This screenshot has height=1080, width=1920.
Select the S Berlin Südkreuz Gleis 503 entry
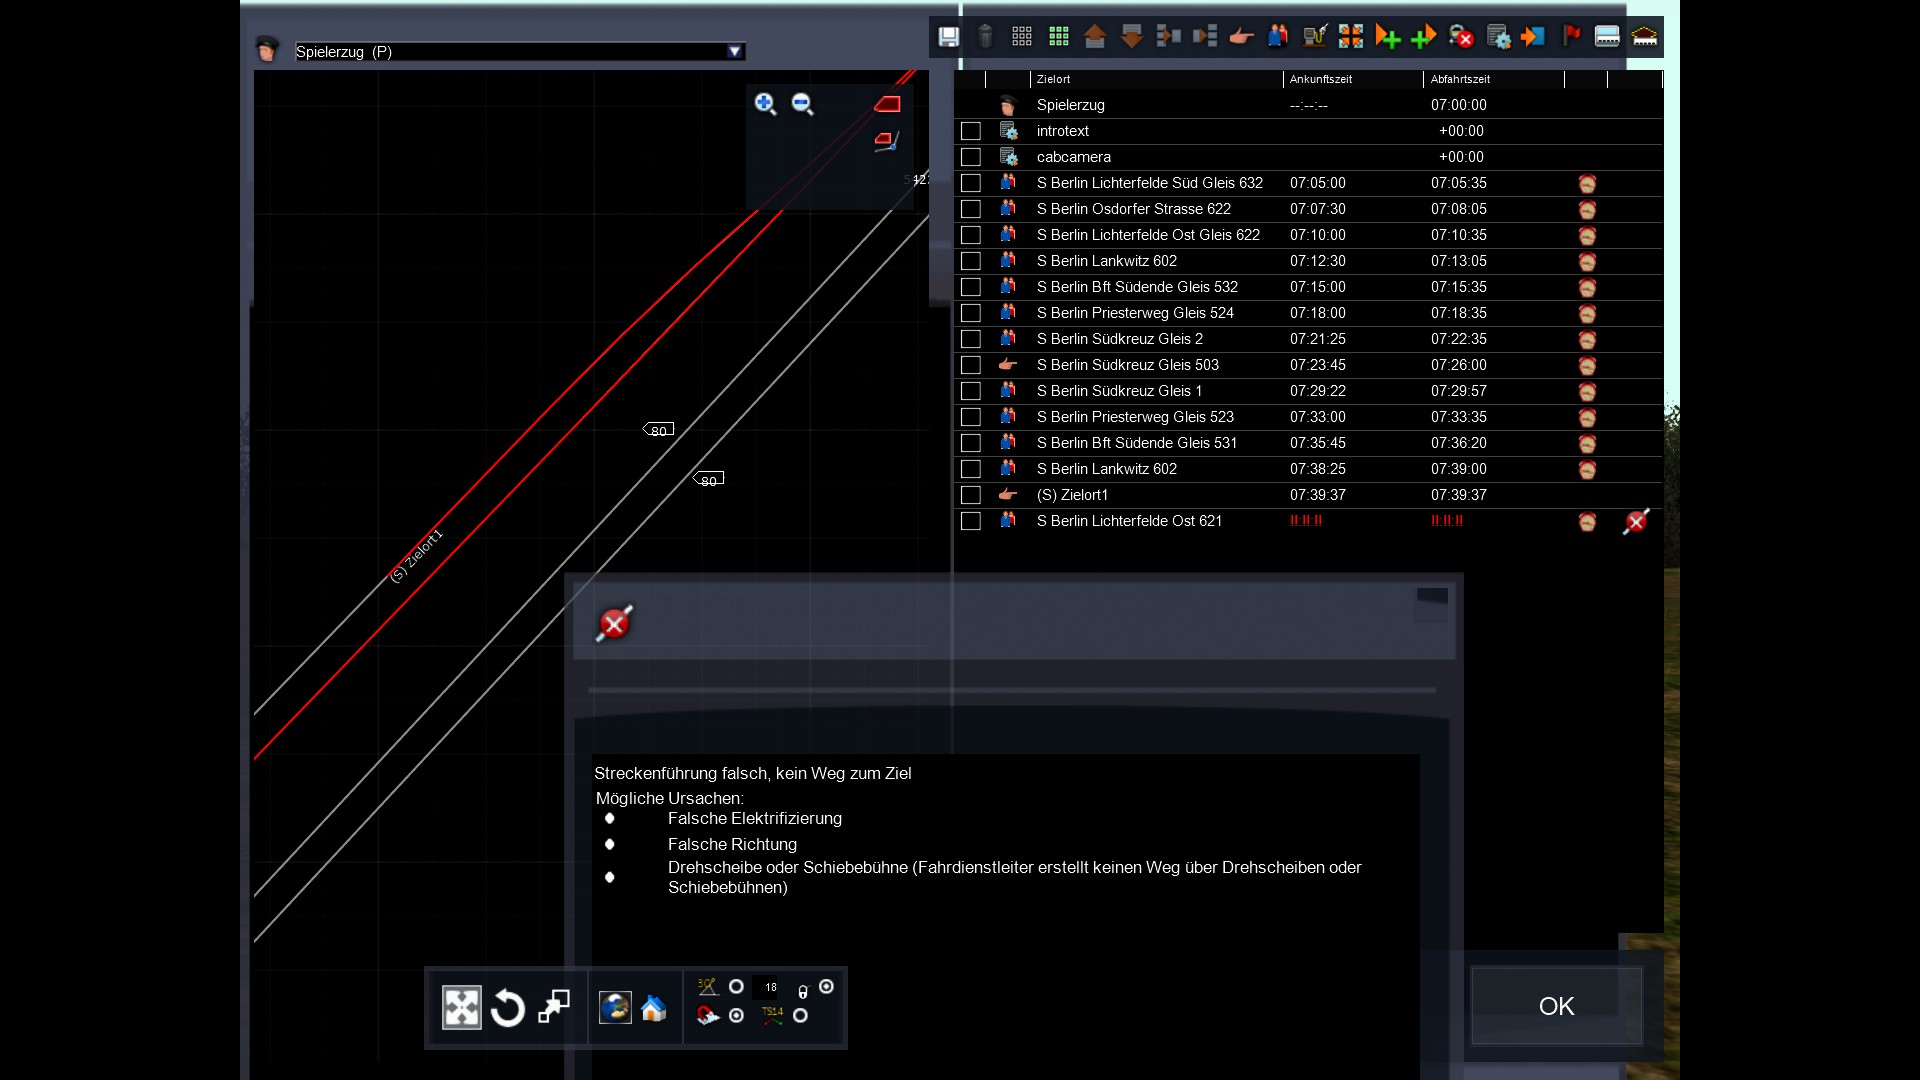click(x=1127, y=365)
